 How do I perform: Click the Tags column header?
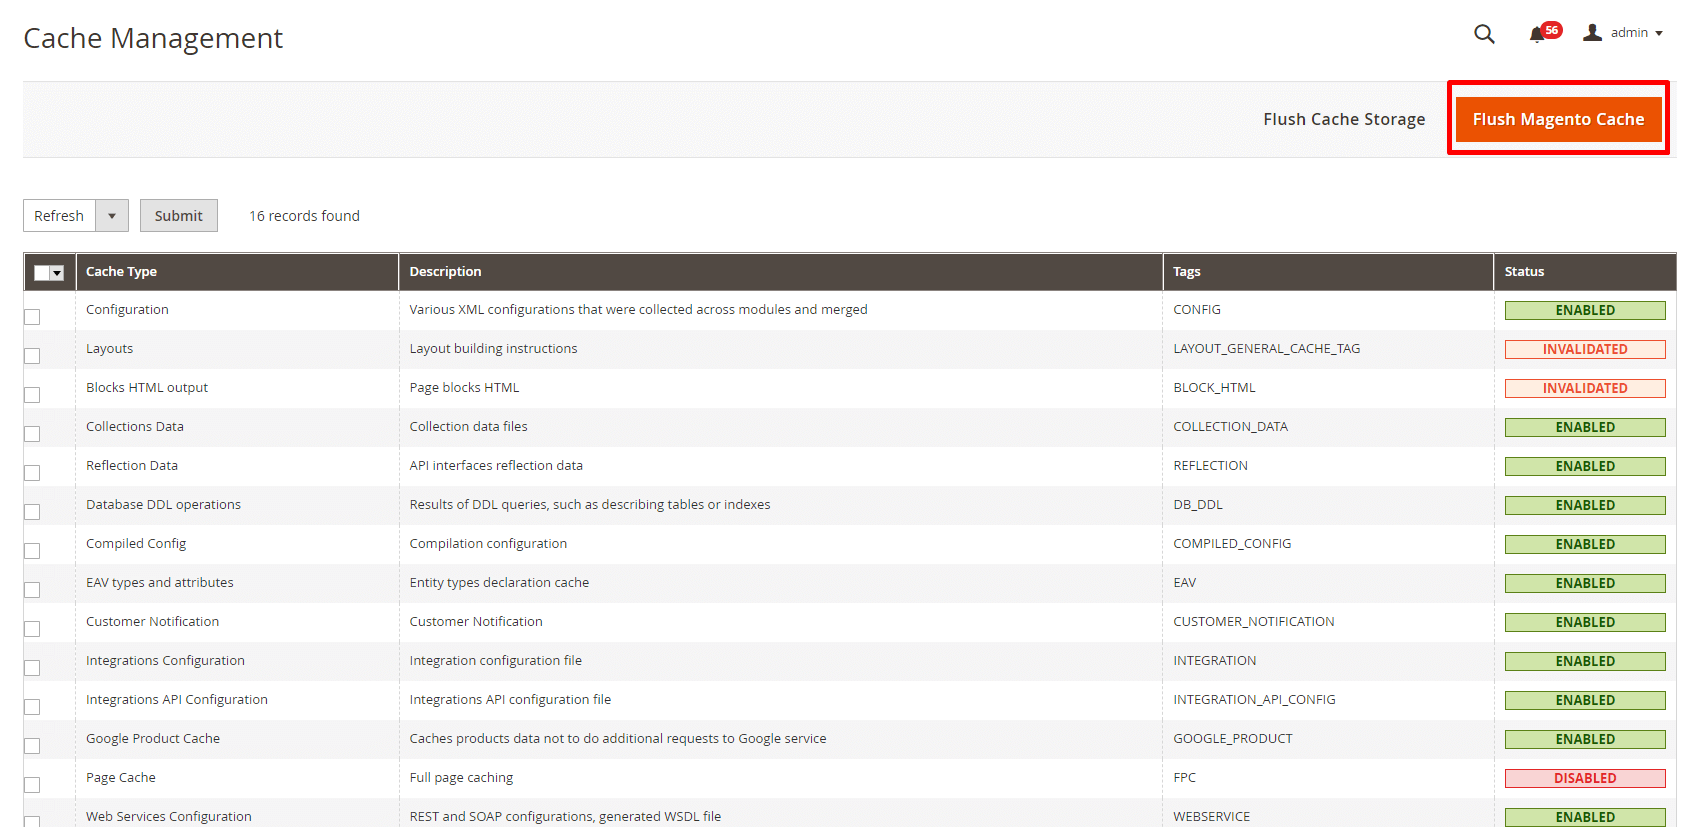pos(1186,272)
